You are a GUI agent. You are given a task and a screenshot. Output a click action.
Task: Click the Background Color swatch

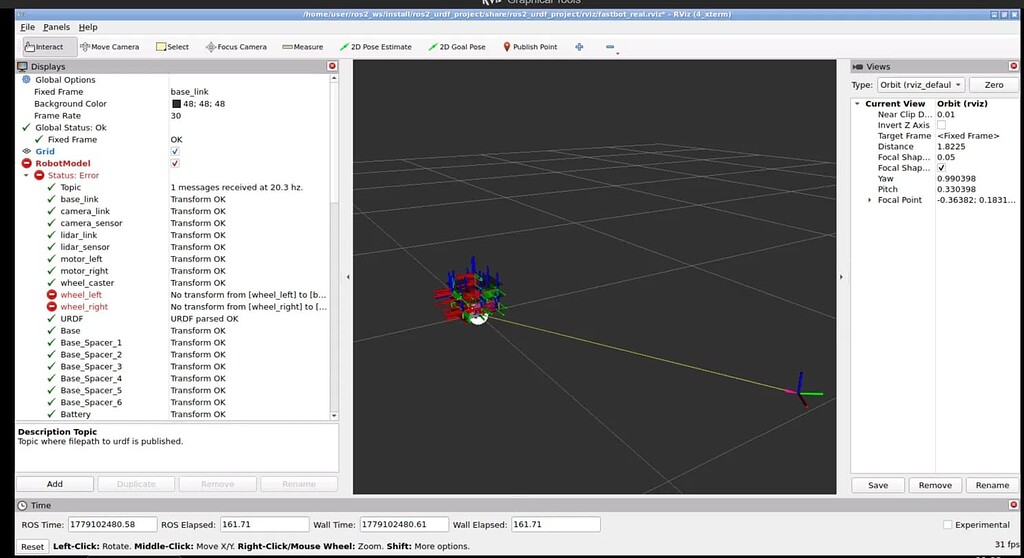tap(176, 104)
